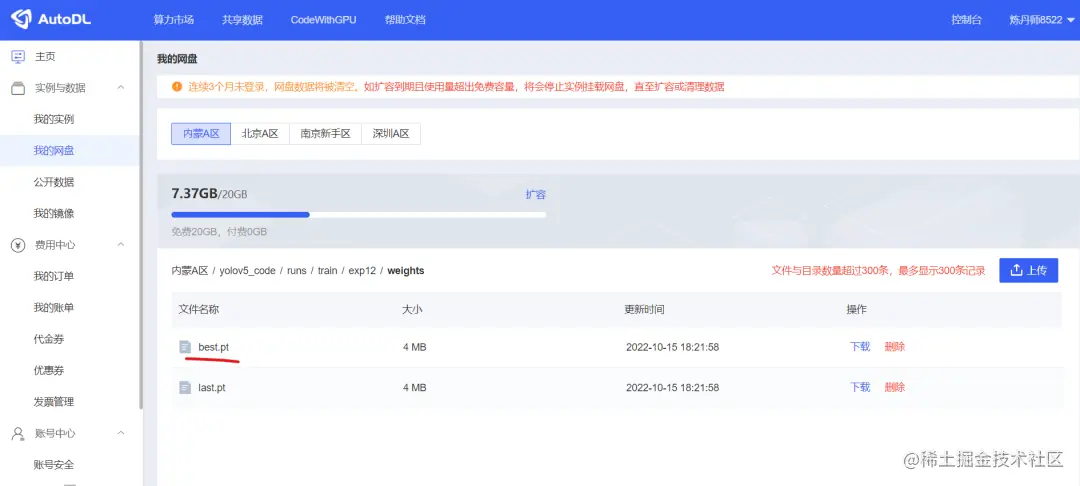Open the 炼丹师8522 user dropdown
1080x486 pixels.
[x=1041, y=20]
